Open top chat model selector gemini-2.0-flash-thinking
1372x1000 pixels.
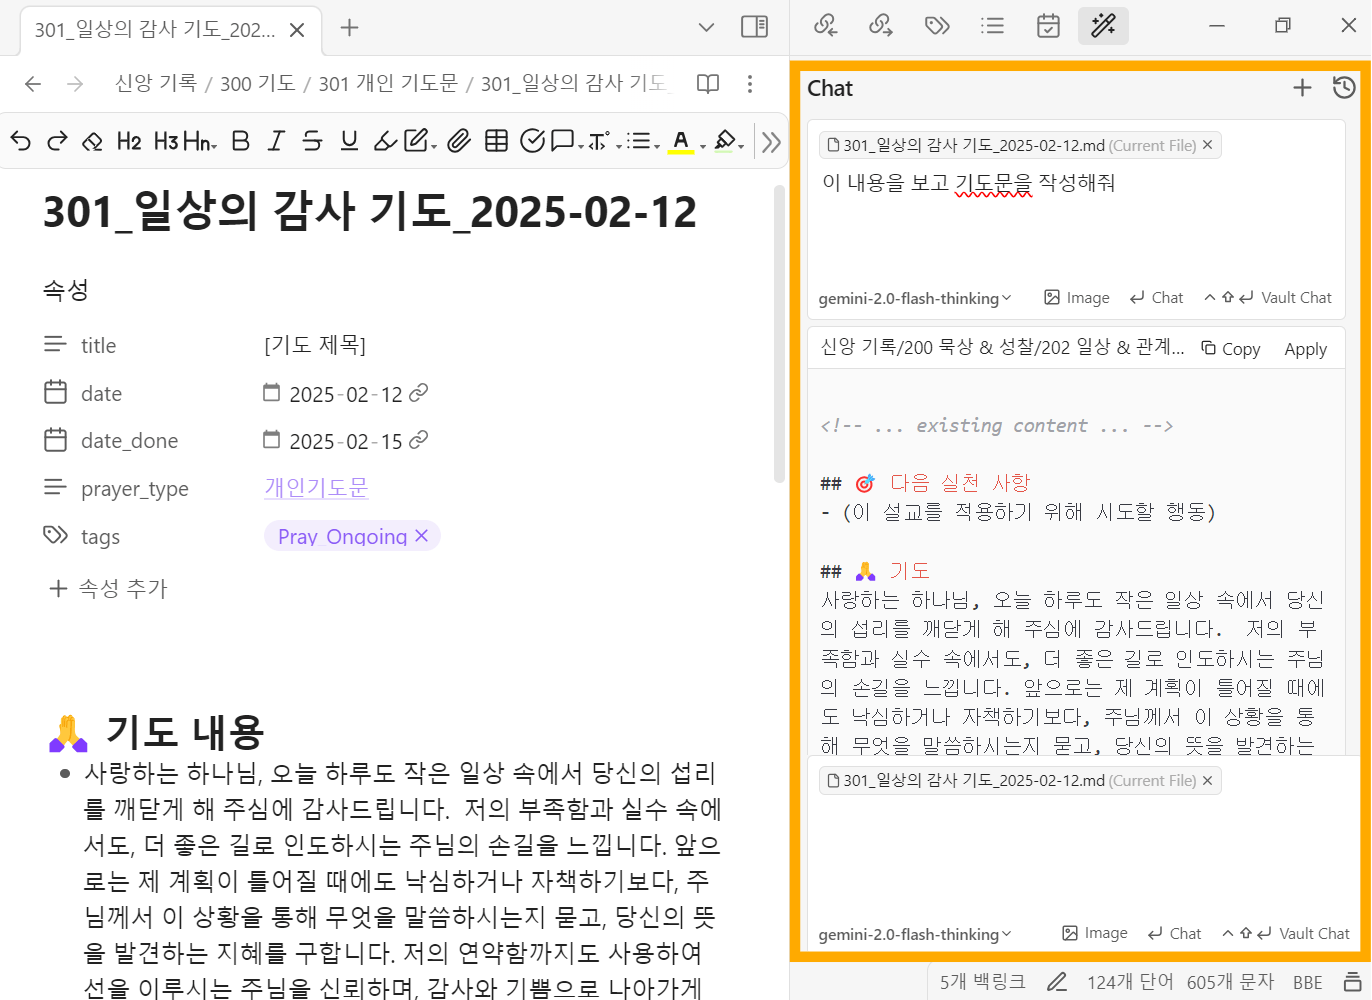915,298
